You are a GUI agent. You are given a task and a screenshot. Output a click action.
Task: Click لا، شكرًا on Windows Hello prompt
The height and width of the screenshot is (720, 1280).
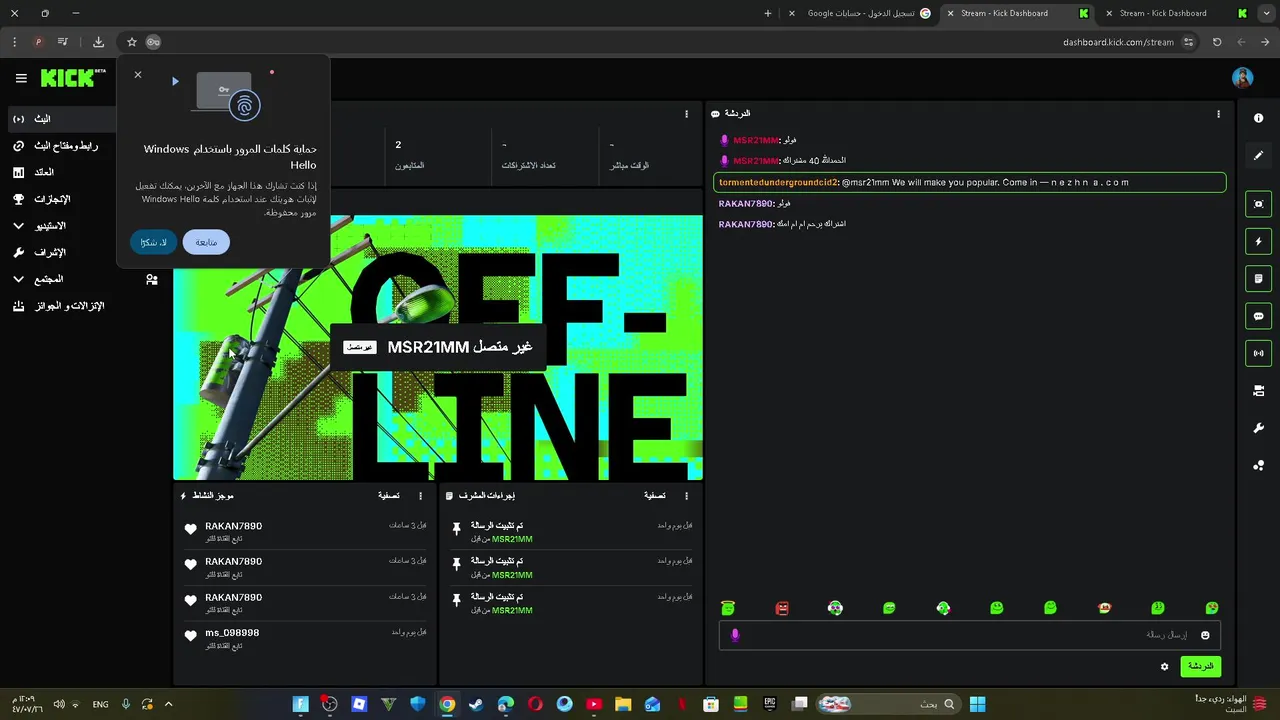153,242
